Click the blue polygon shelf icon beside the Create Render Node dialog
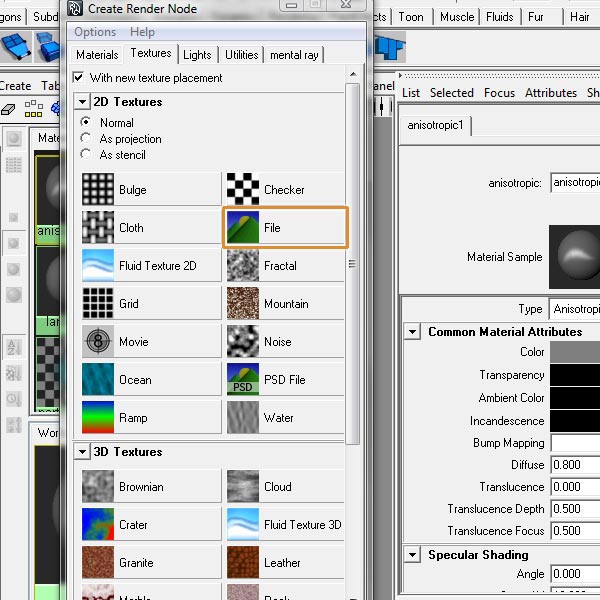Screen dimensions: 600x600 tap(390, 47)
